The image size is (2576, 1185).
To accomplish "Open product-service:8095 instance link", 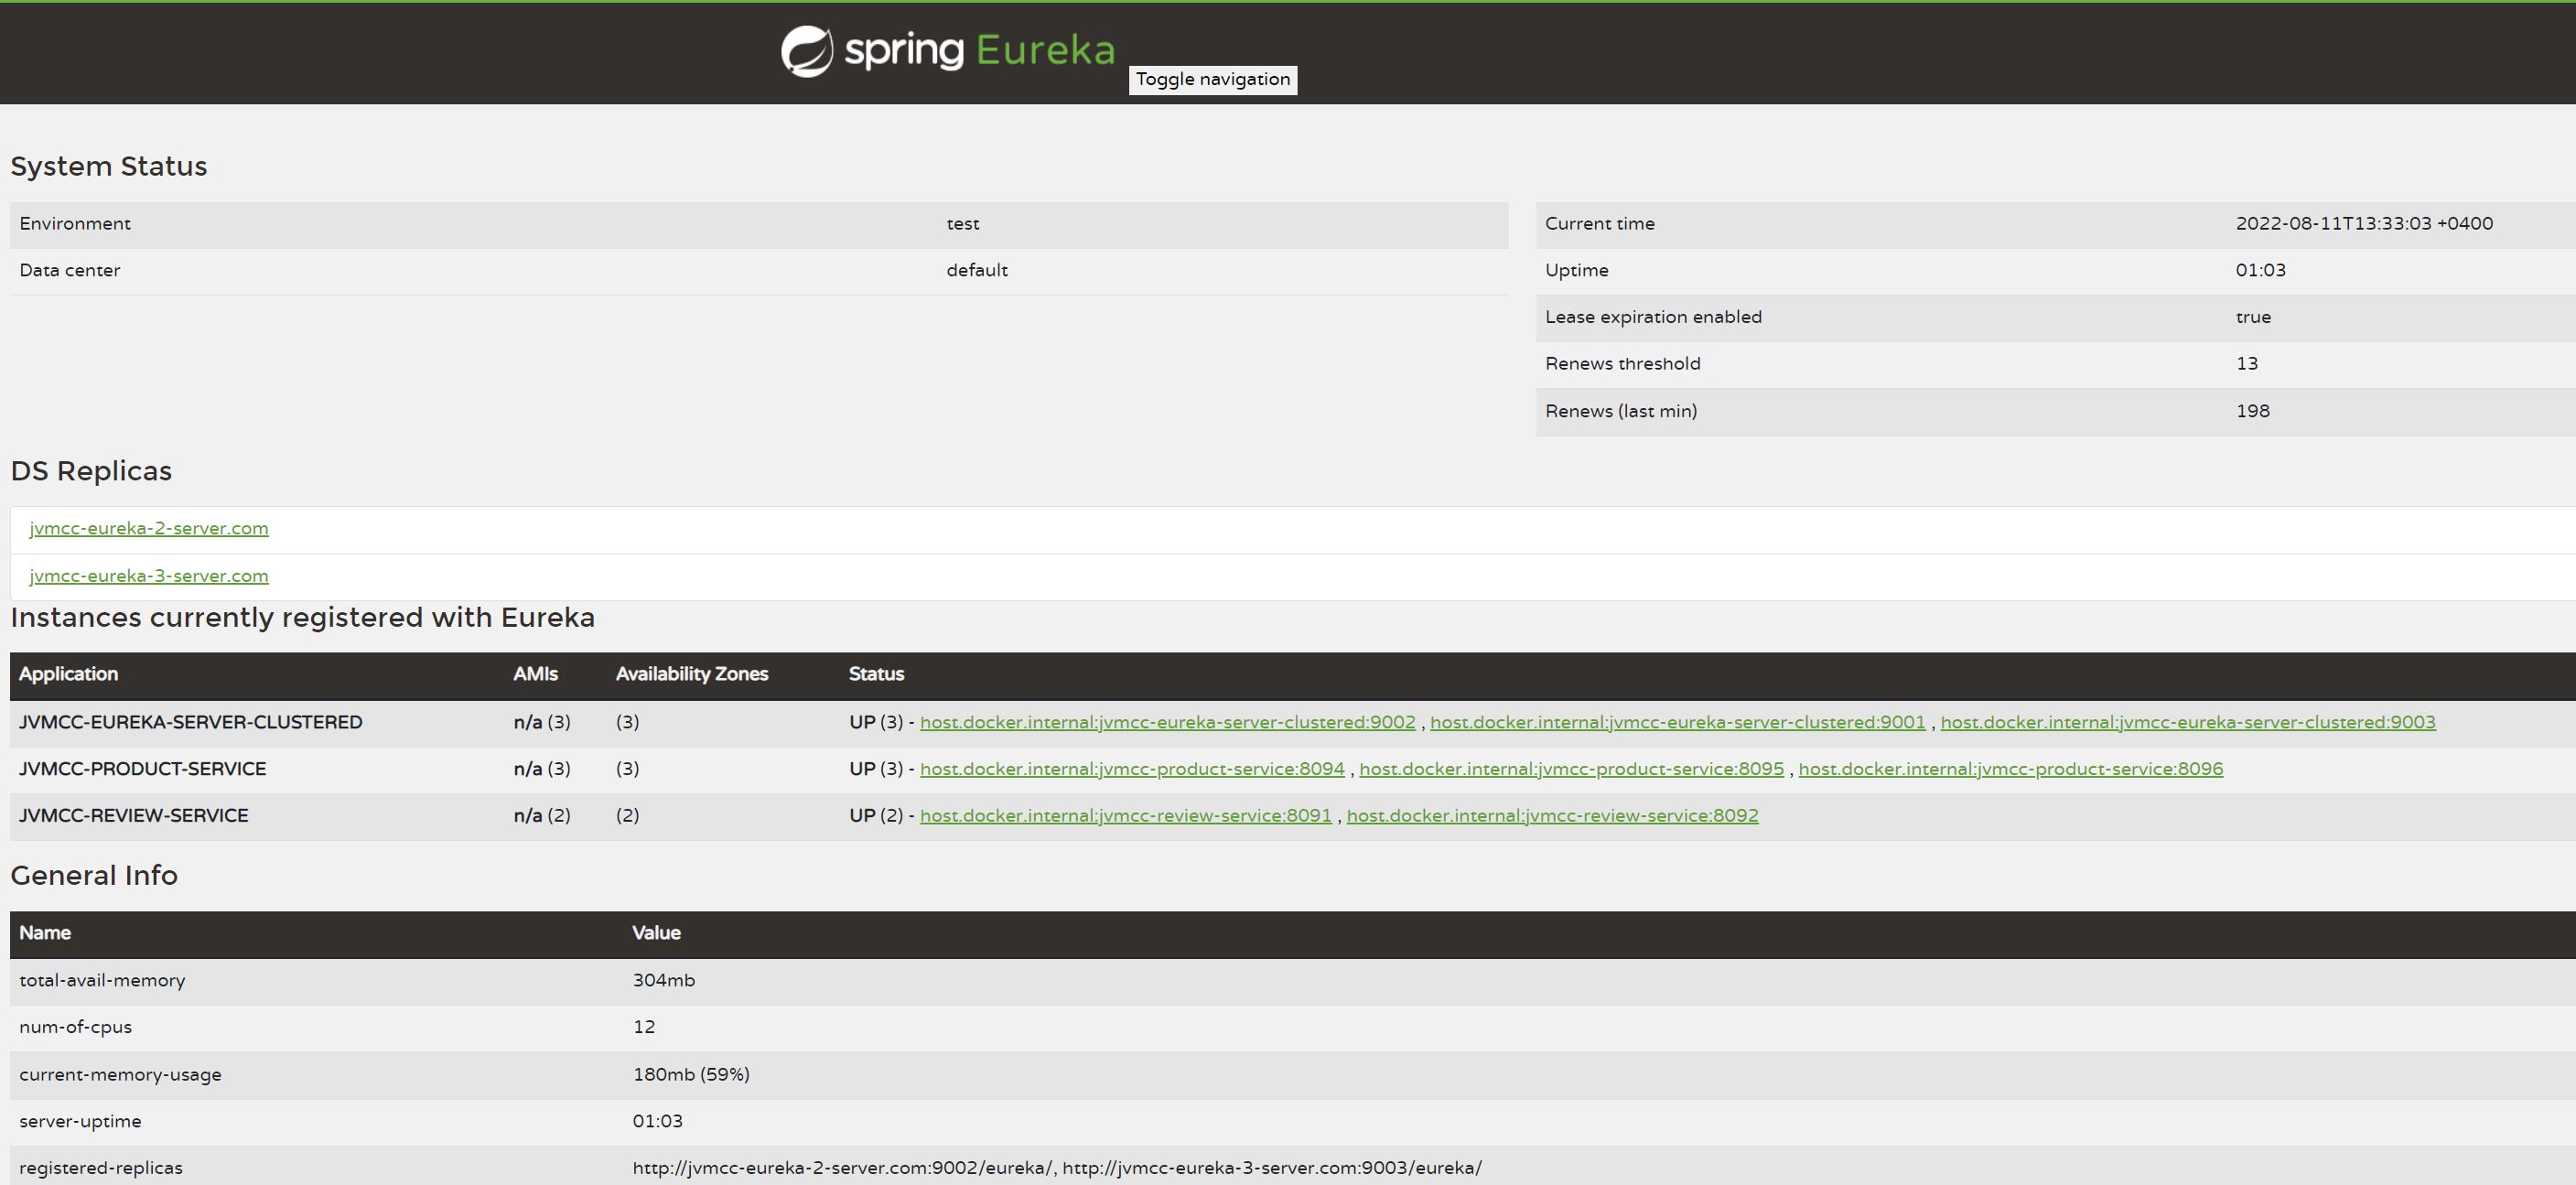I will click(1571, 769).
